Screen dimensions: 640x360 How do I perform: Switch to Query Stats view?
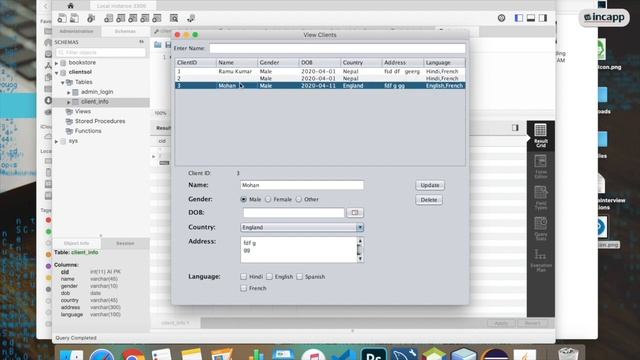[540, 229]
